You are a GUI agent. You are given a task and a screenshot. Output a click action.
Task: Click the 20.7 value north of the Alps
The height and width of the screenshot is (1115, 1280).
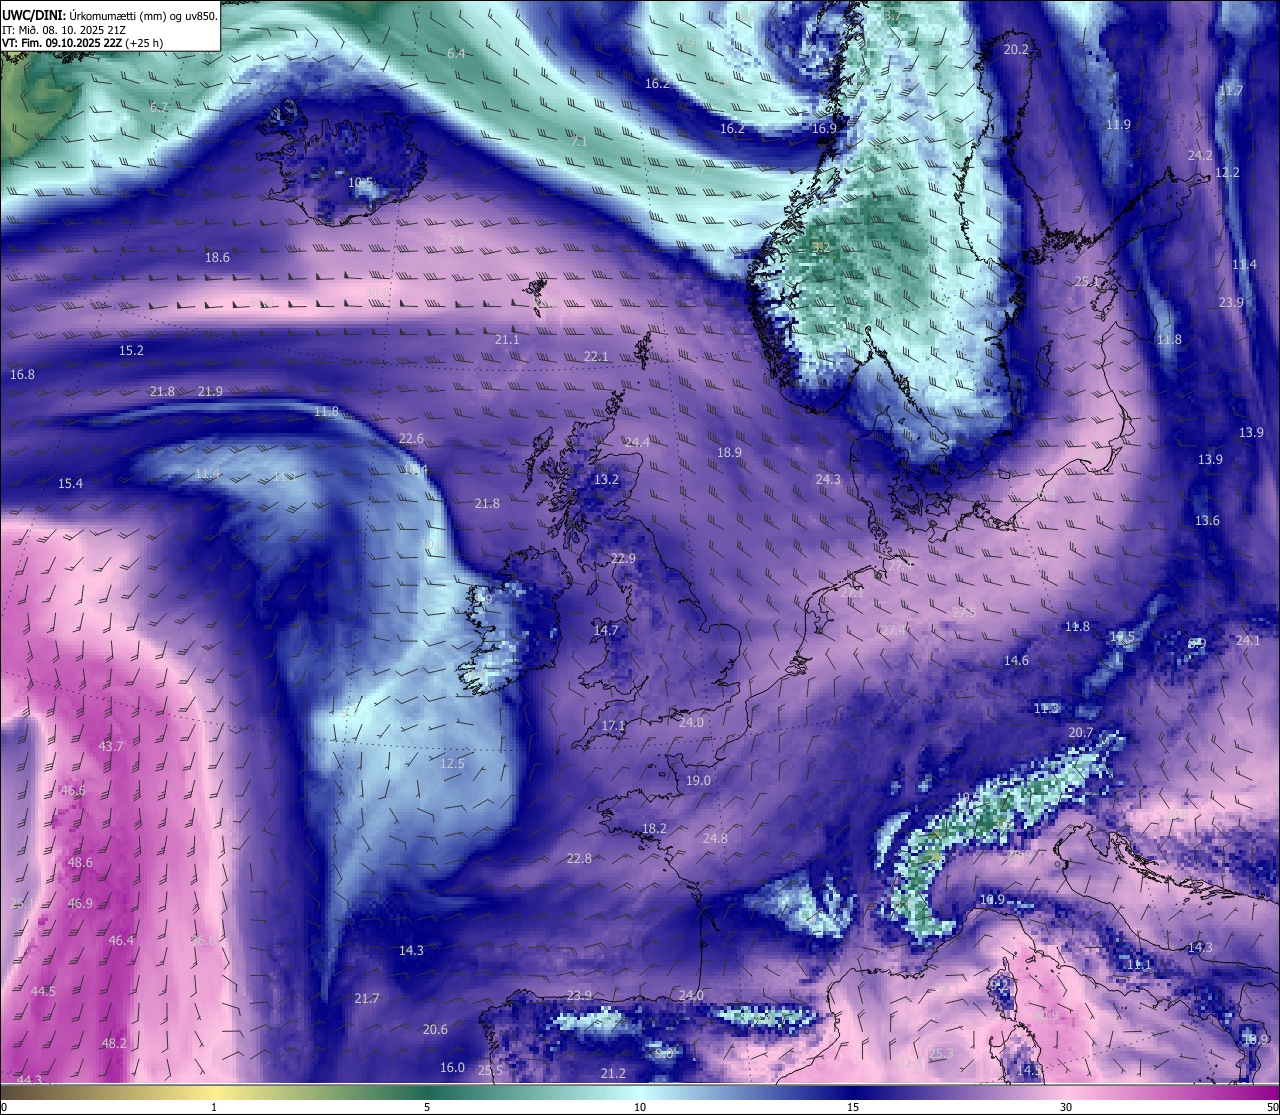(1081, 732)
